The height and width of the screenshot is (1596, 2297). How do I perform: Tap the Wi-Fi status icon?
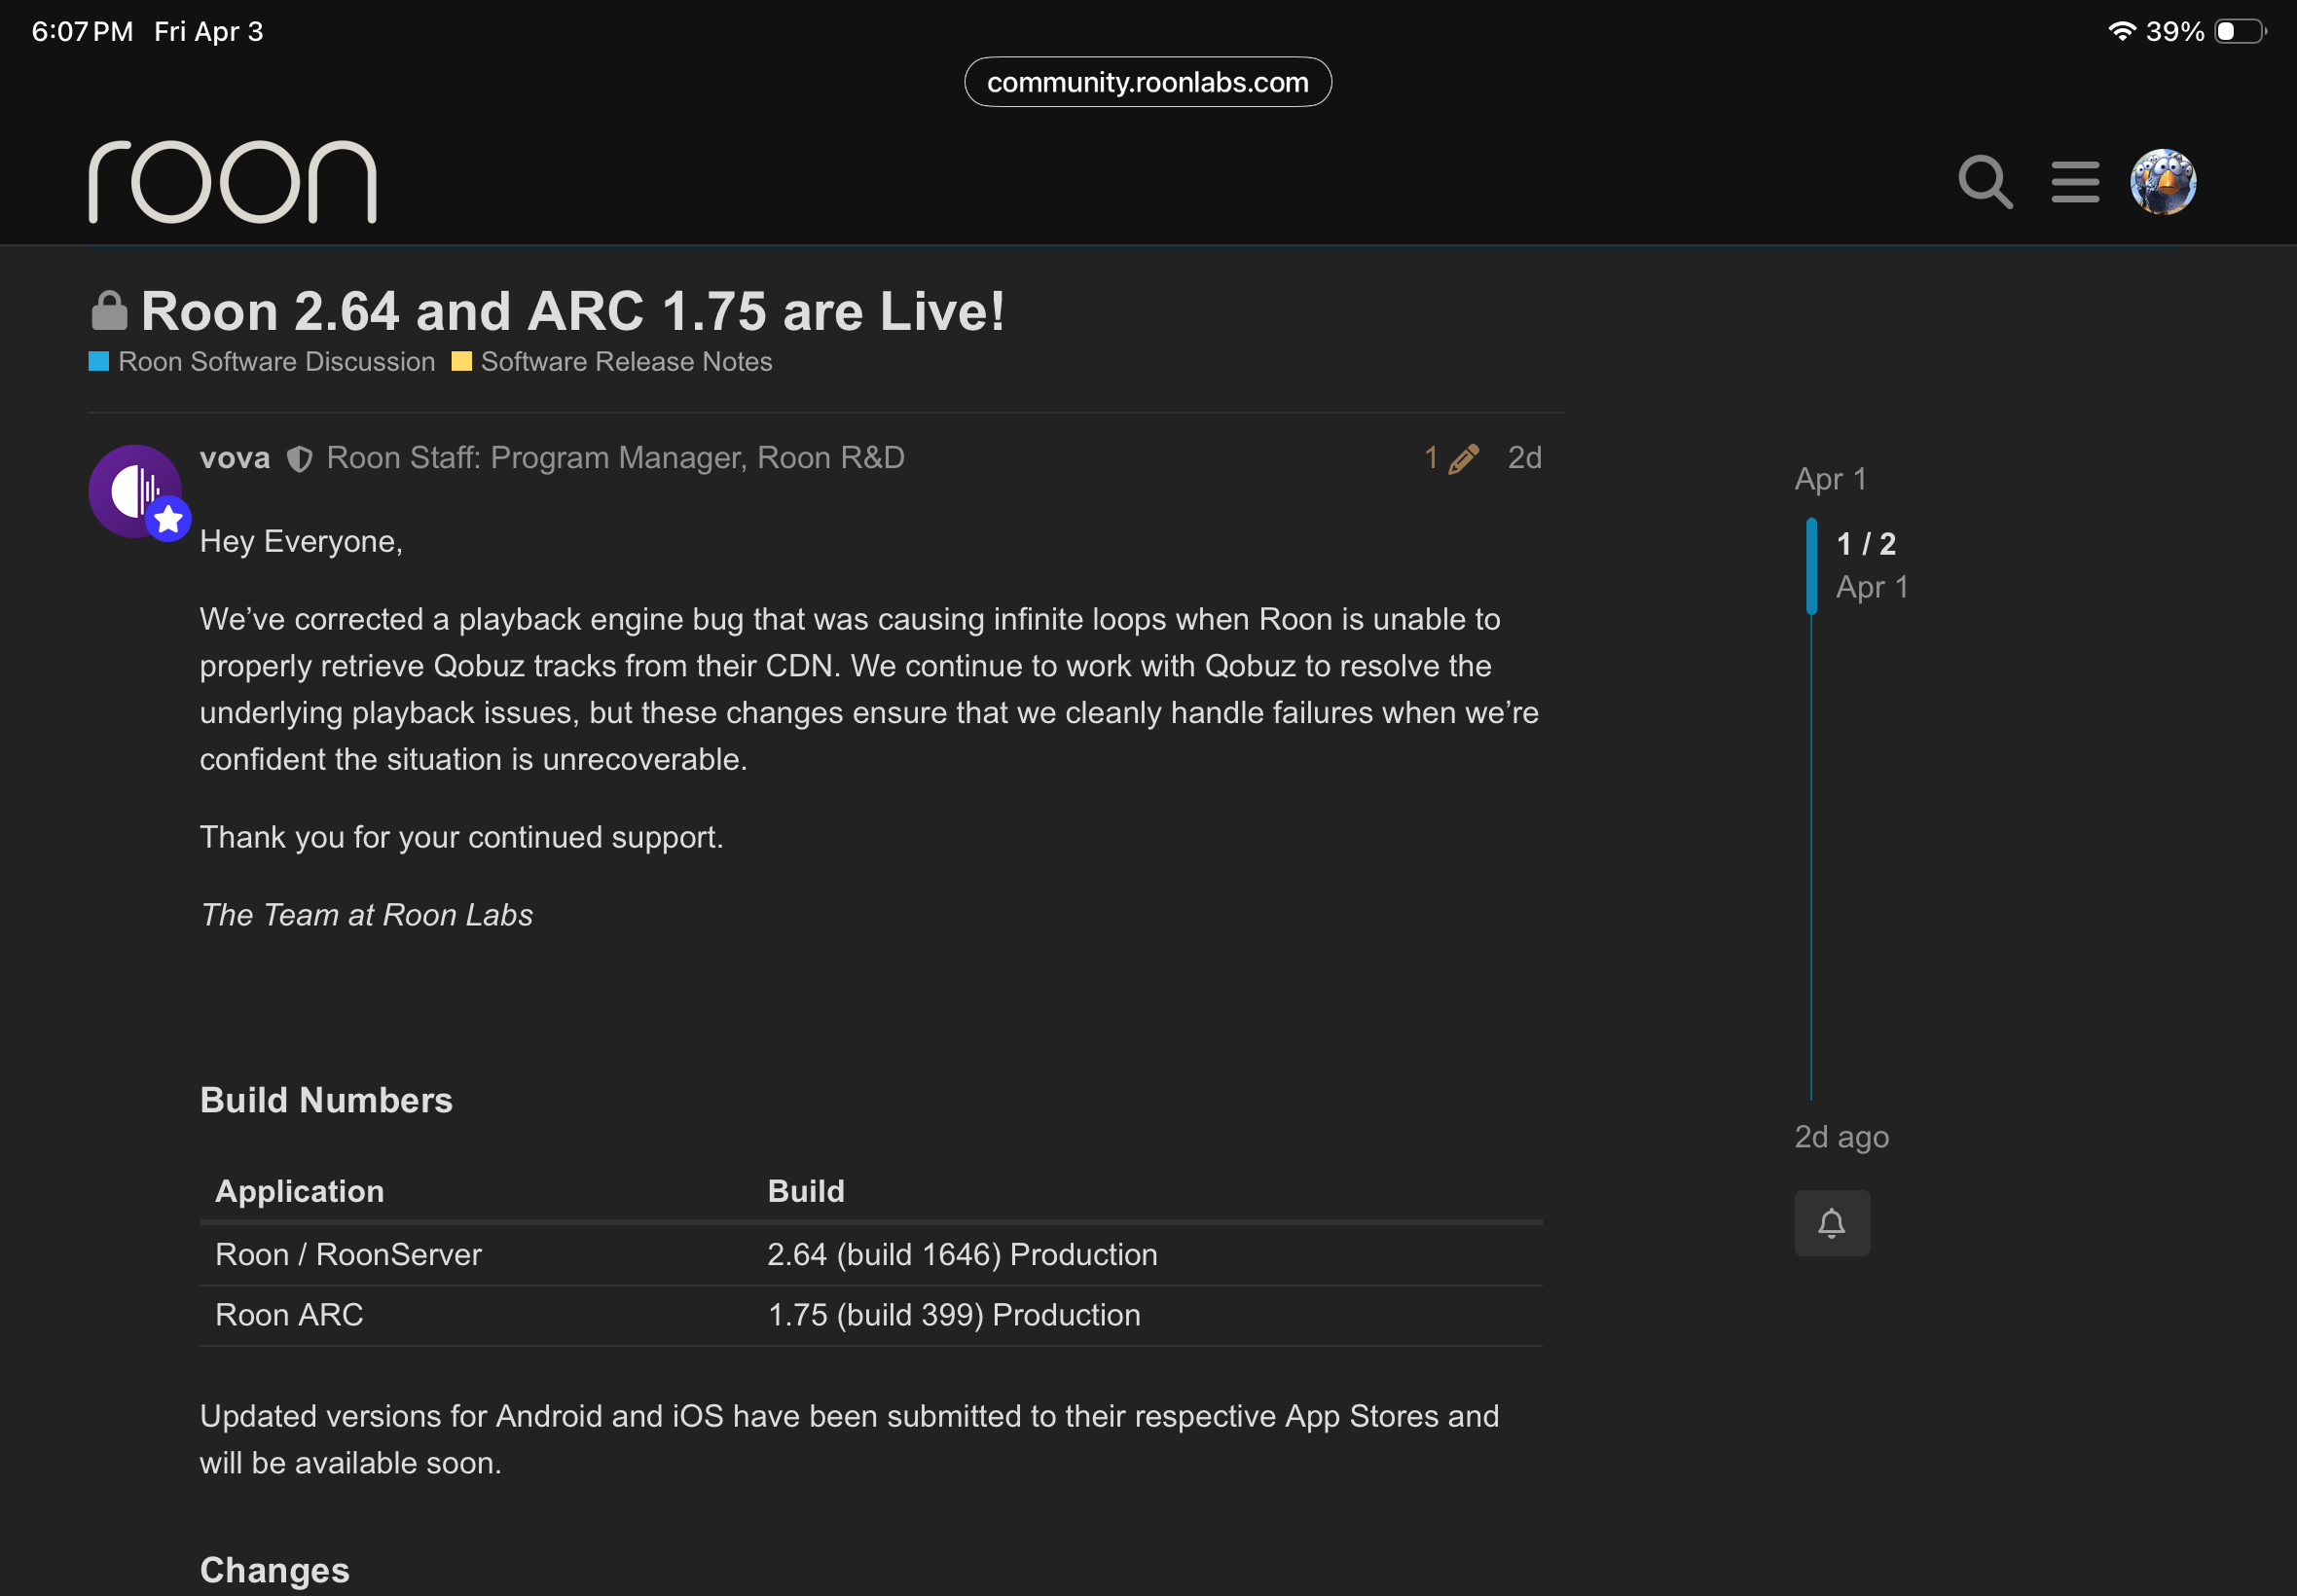click(x=2121, y=31)
